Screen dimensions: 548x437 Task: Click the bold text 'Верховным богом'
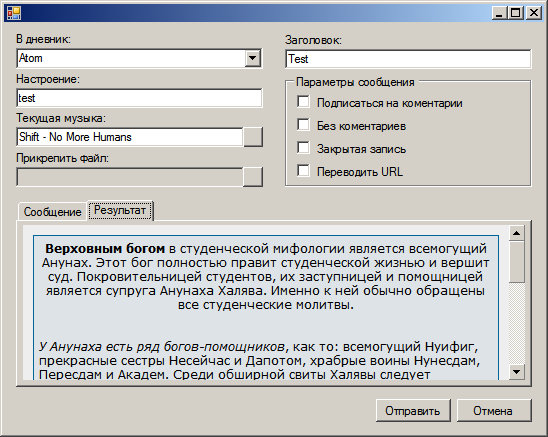pos(105,249)
